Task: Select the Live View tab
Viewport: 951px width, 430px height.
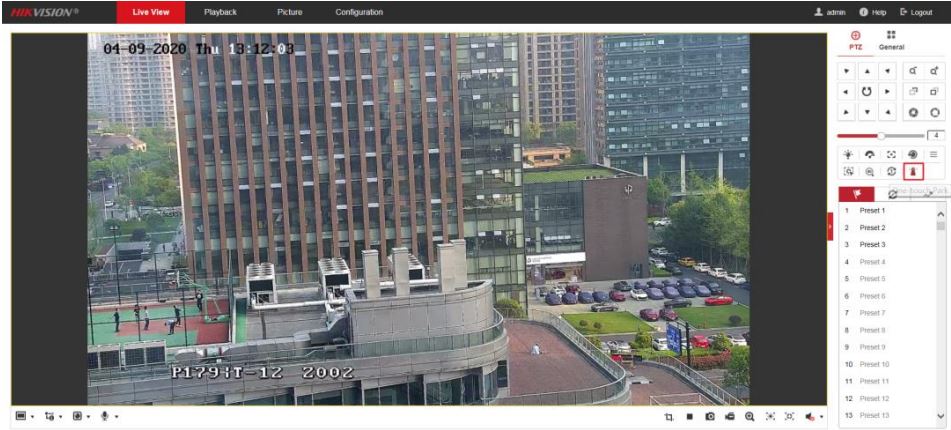Action: (150, 12)
